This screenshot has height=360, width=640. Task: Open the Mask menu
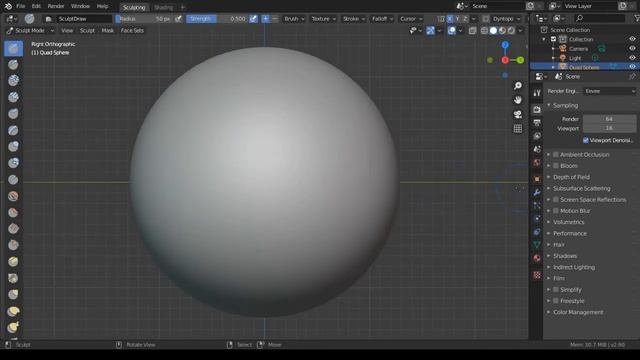[108, 31]
